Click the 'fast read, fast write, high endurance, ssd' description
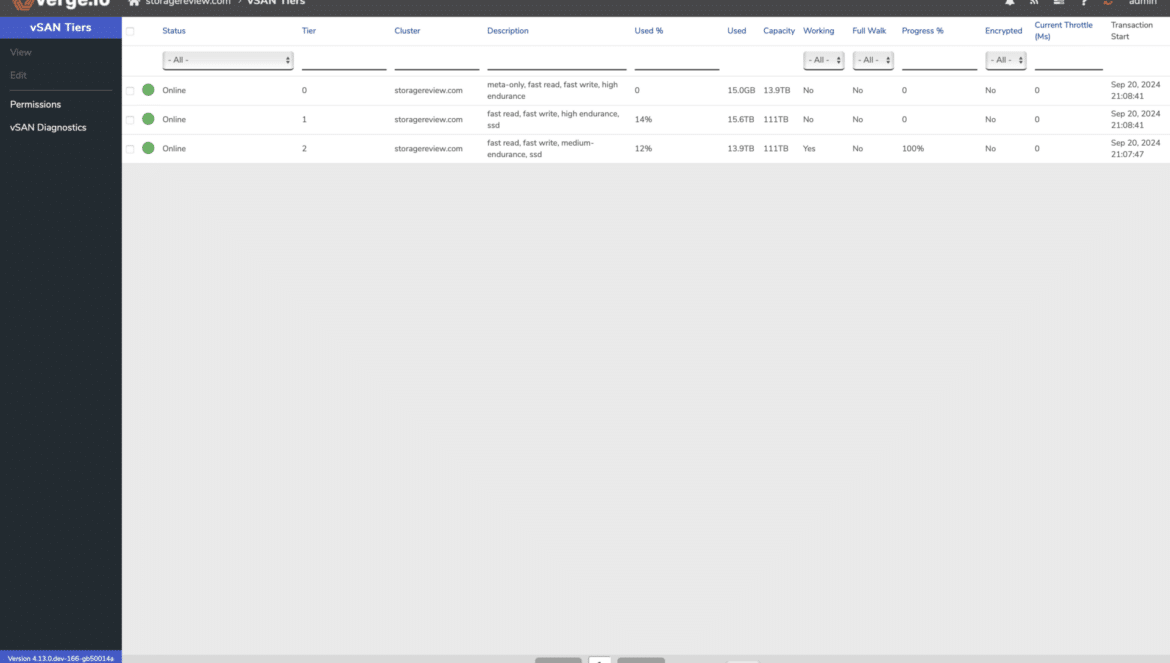The image size is (1170, 663). coord(553,119)
